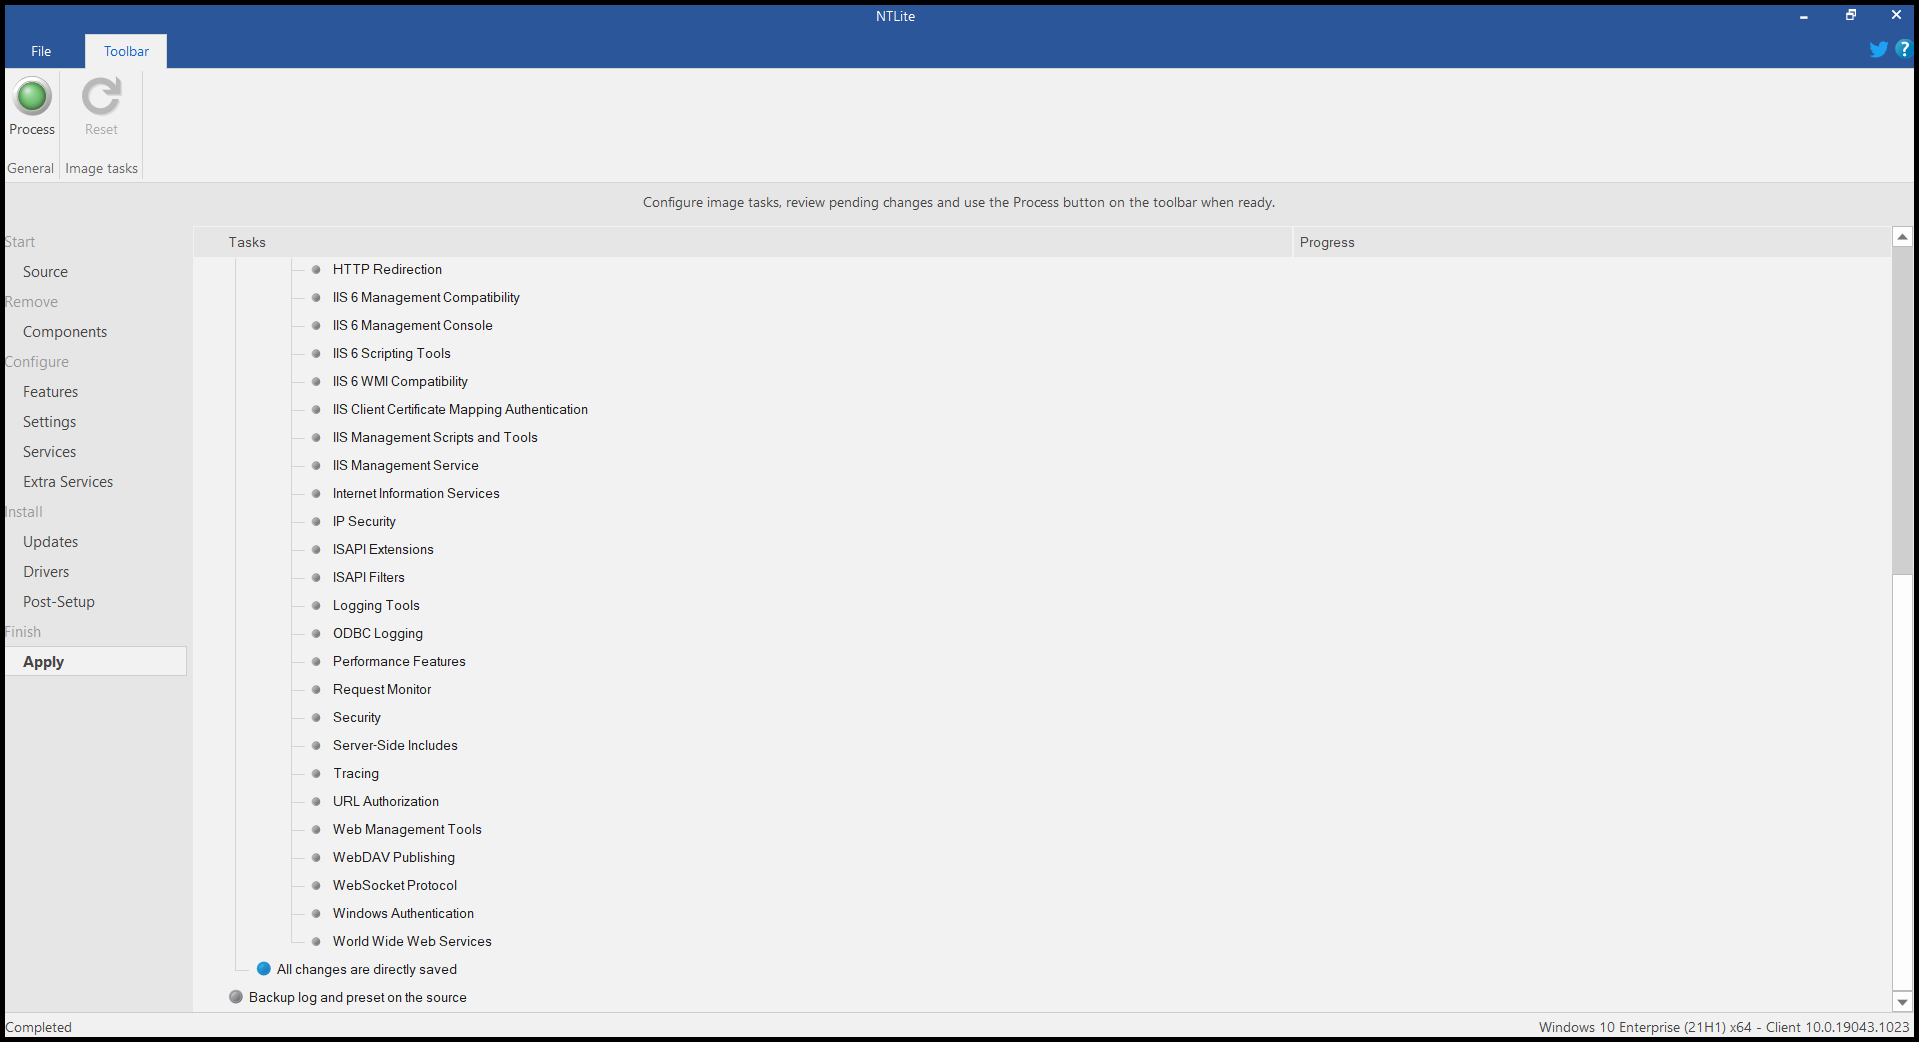Viewport: 1919px width, 1042px height.
Task: Click the General ribbon group label
Action: 31,168
